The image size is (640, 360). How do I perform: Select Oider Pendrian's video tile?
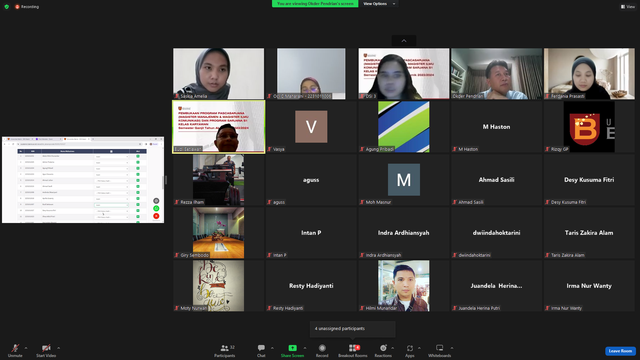point(496,73)
